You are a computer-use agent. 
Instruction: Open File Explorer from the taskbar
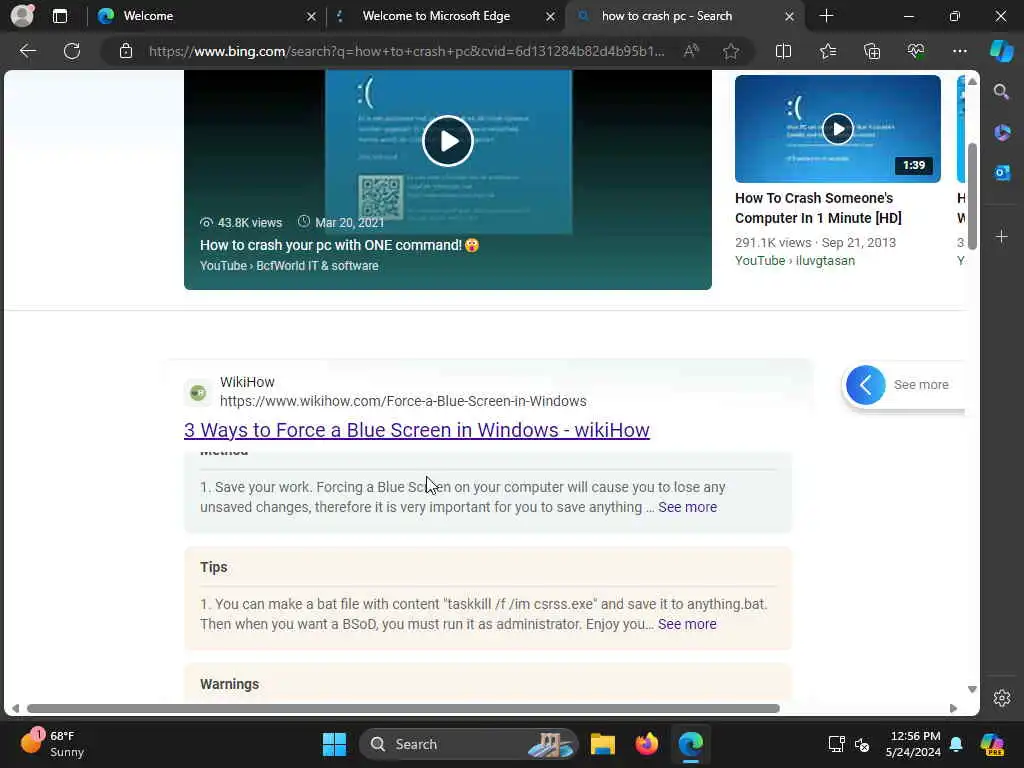pyautogui.click(x=602, y=744)
